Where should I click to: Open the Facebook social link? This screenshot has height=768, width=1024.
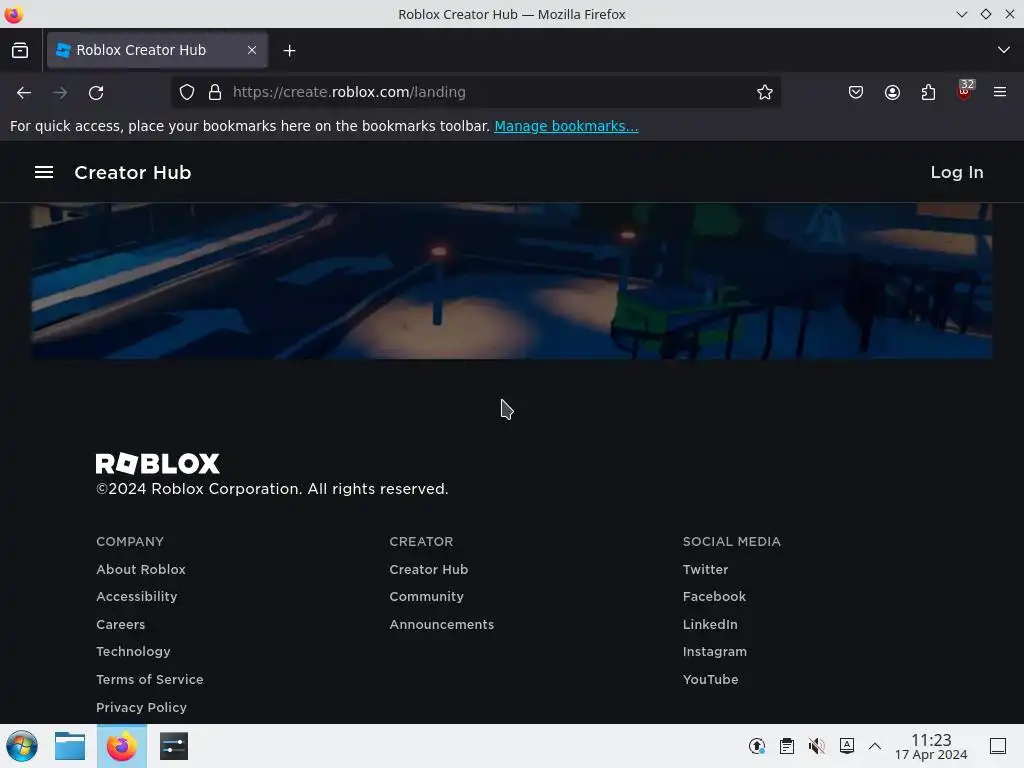pyautogui.click(x=714, y=597)
